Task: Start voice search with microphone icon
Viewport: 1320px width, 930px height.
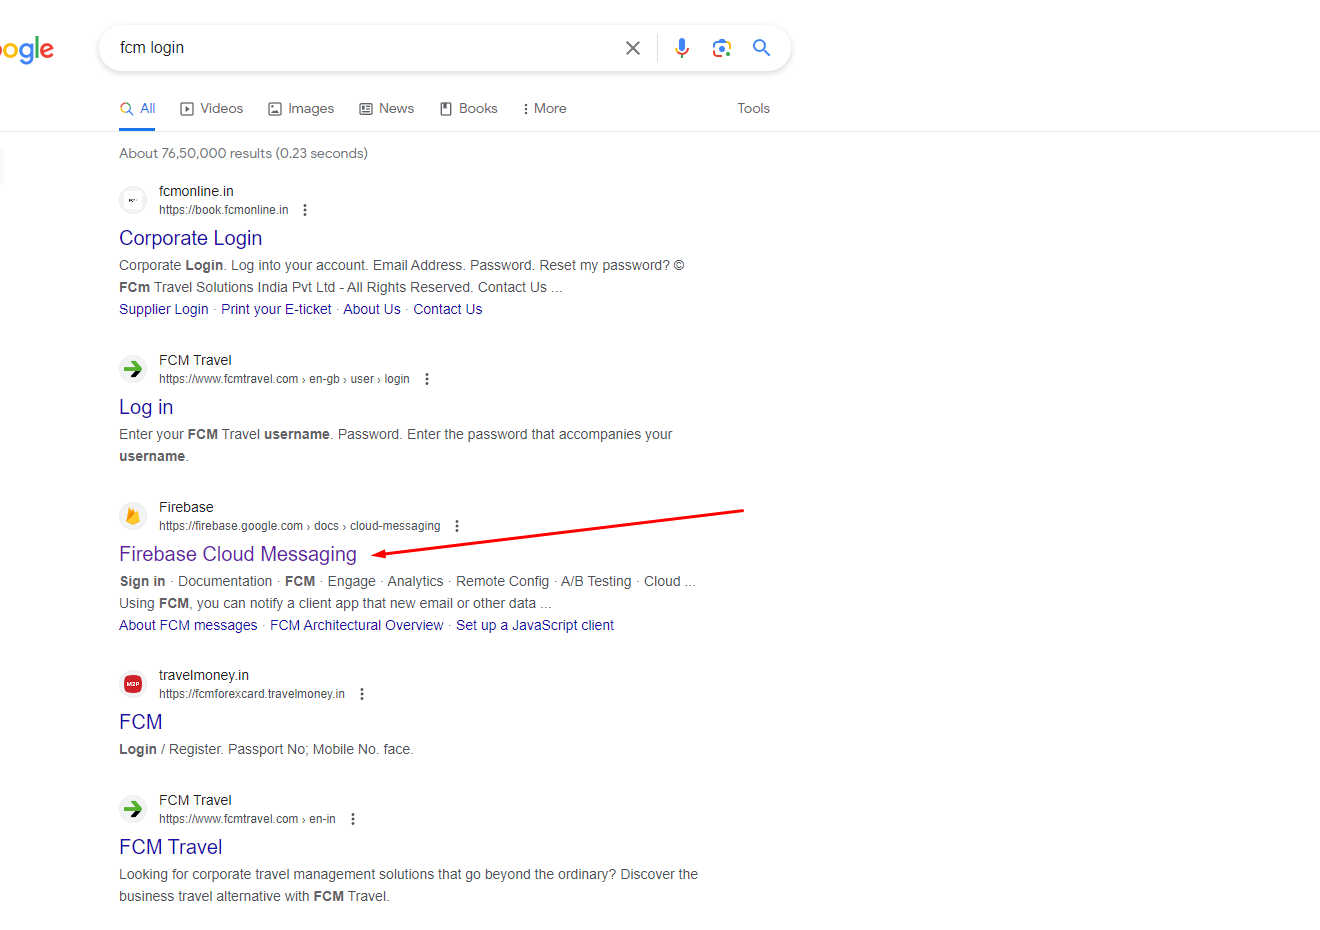Action: 682,48
